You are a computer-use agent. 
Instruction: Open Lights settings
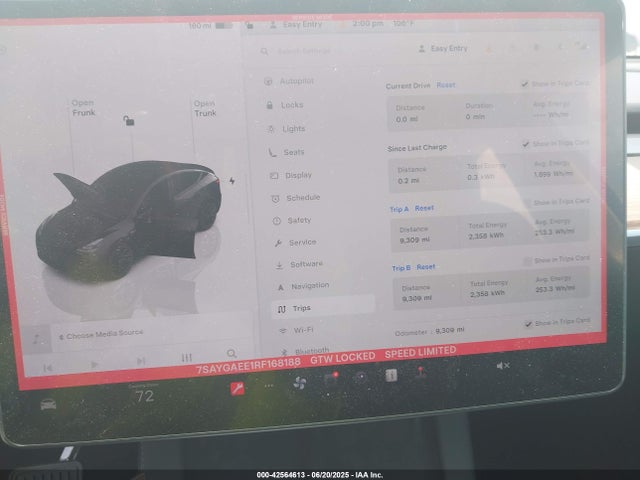coord(287,129)
